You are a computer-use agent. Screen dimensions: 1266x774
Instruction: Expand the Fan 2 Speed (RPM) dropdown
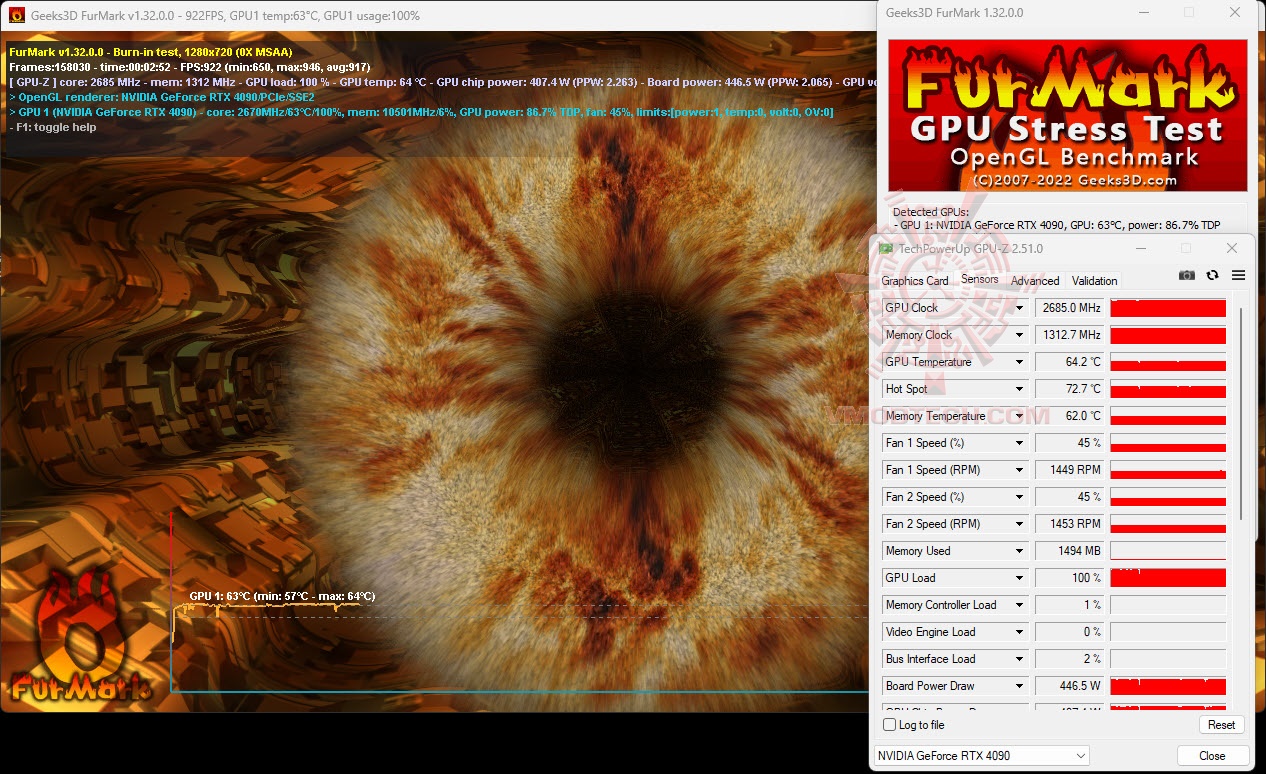(x=1020, y=524)
